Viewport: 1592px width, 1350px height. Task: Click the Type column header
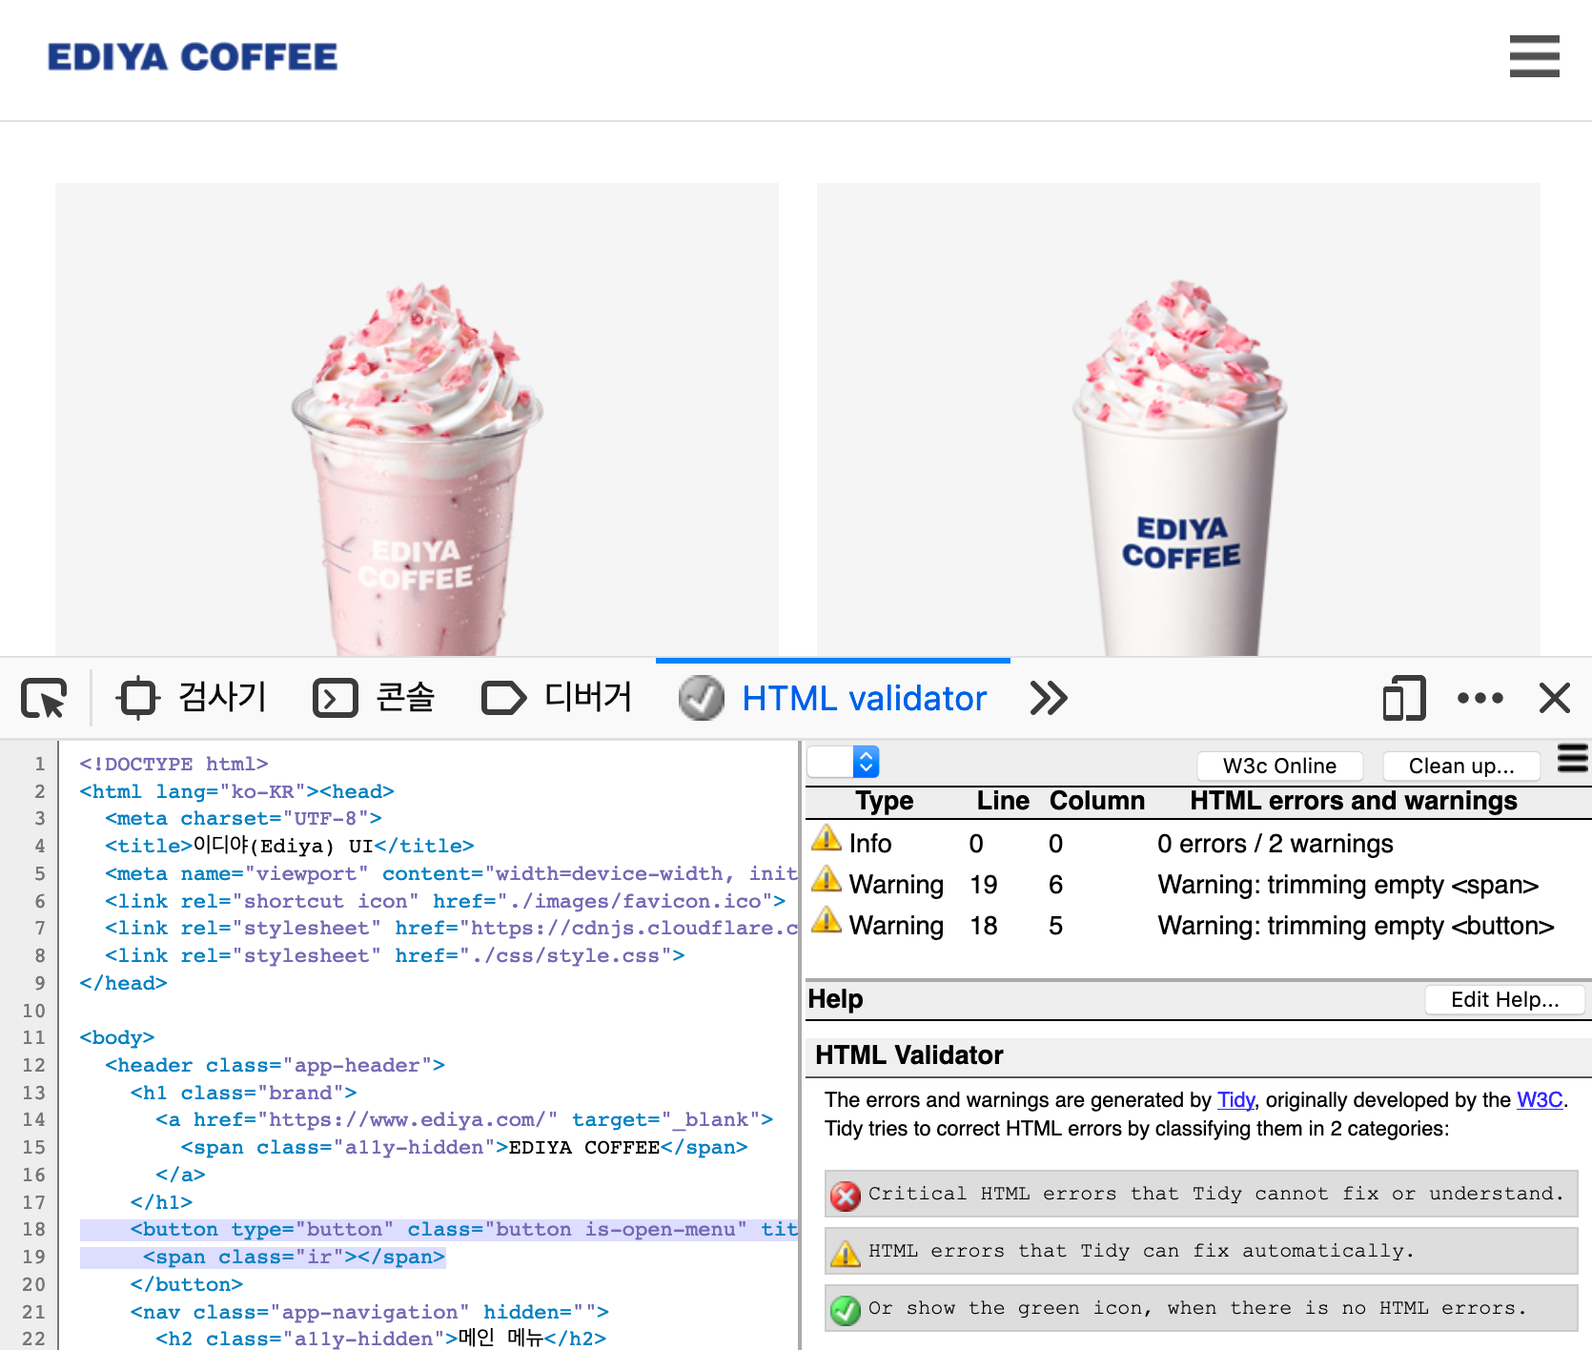(884, 801)
